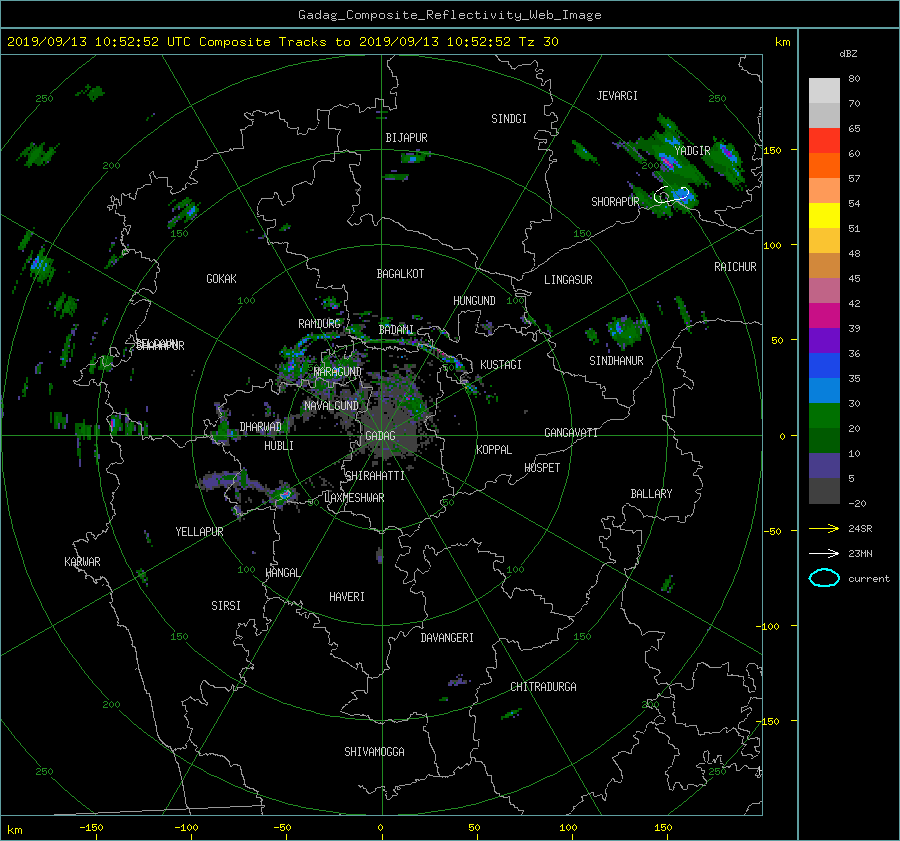
Task: Click the LAXMESHWAR city label
Action: point(354,498)
